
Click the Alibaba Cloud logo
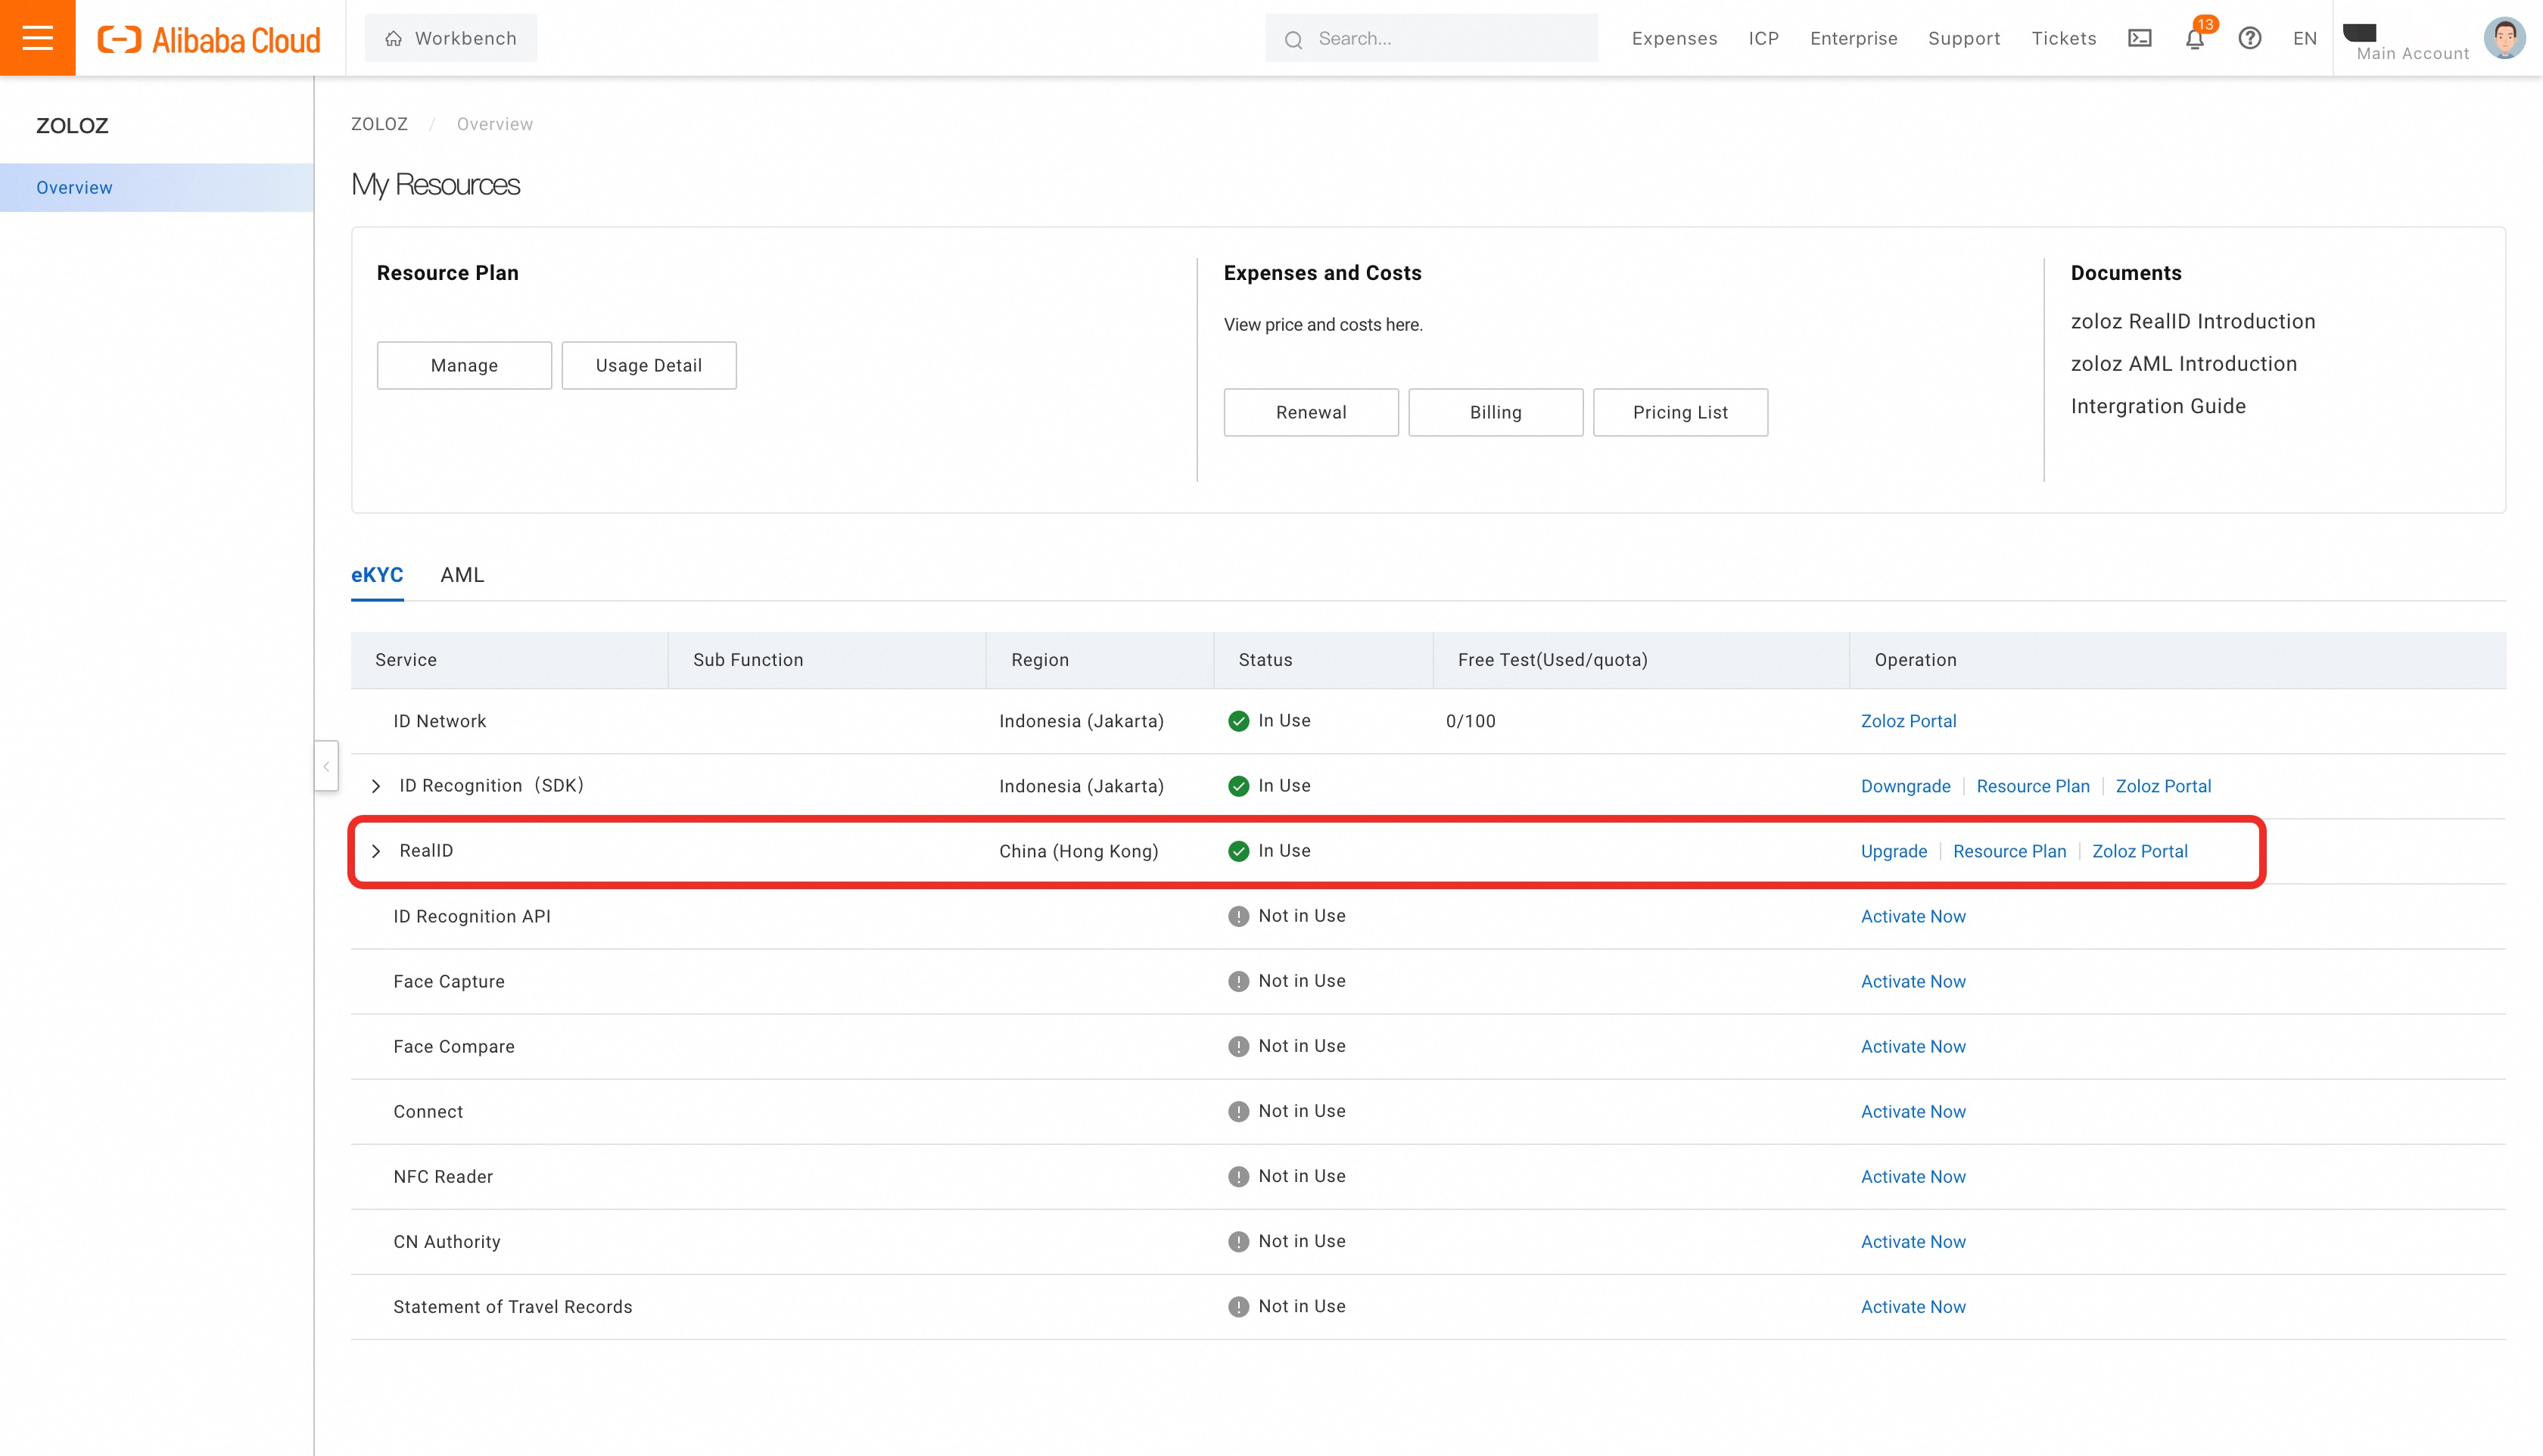209,39
